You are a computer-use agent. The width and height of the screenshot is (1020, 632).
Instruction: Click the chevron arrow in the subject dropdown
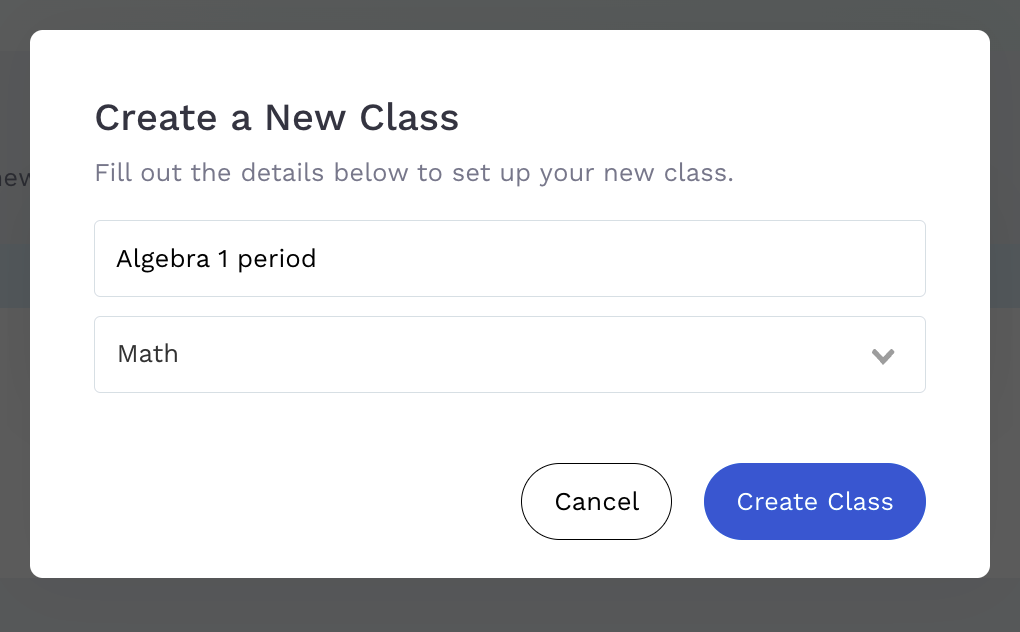coord(882,356)
